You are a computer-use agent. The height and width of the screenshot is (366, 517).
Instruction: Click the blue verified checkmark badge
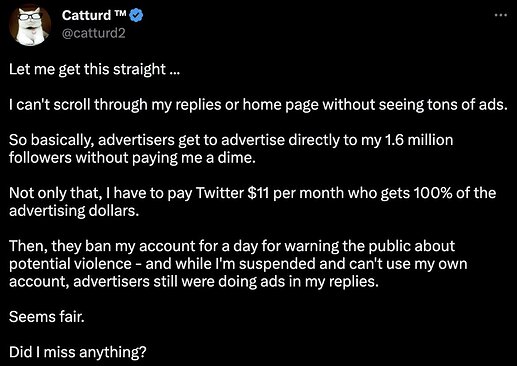click(136, 15)
